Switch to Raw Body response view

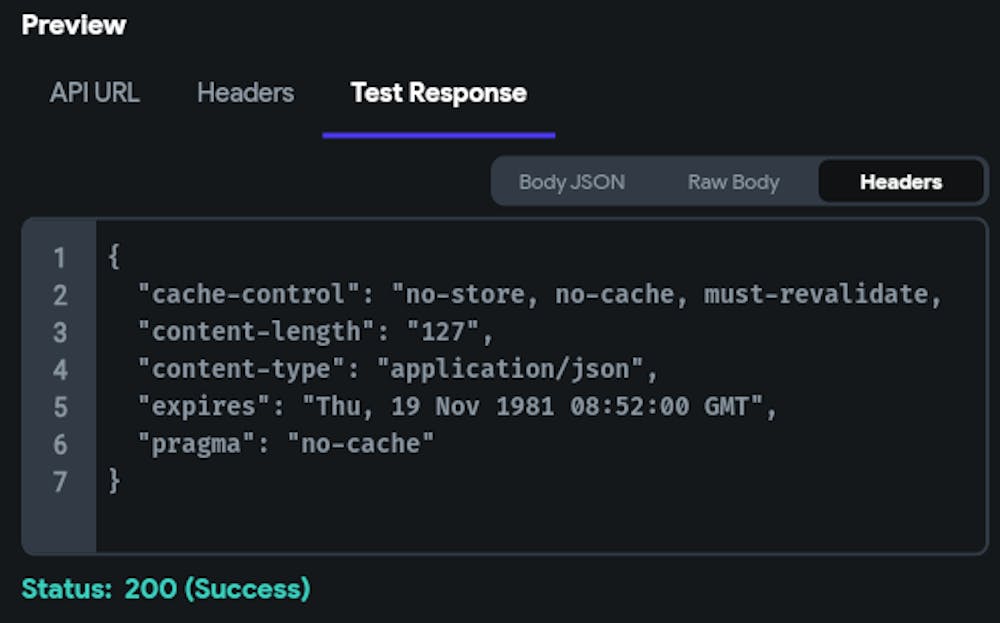733,182
